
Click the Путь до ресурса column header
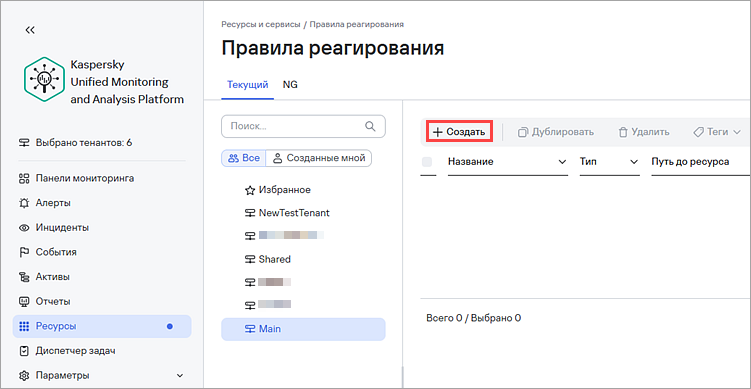tap(690, 162)
